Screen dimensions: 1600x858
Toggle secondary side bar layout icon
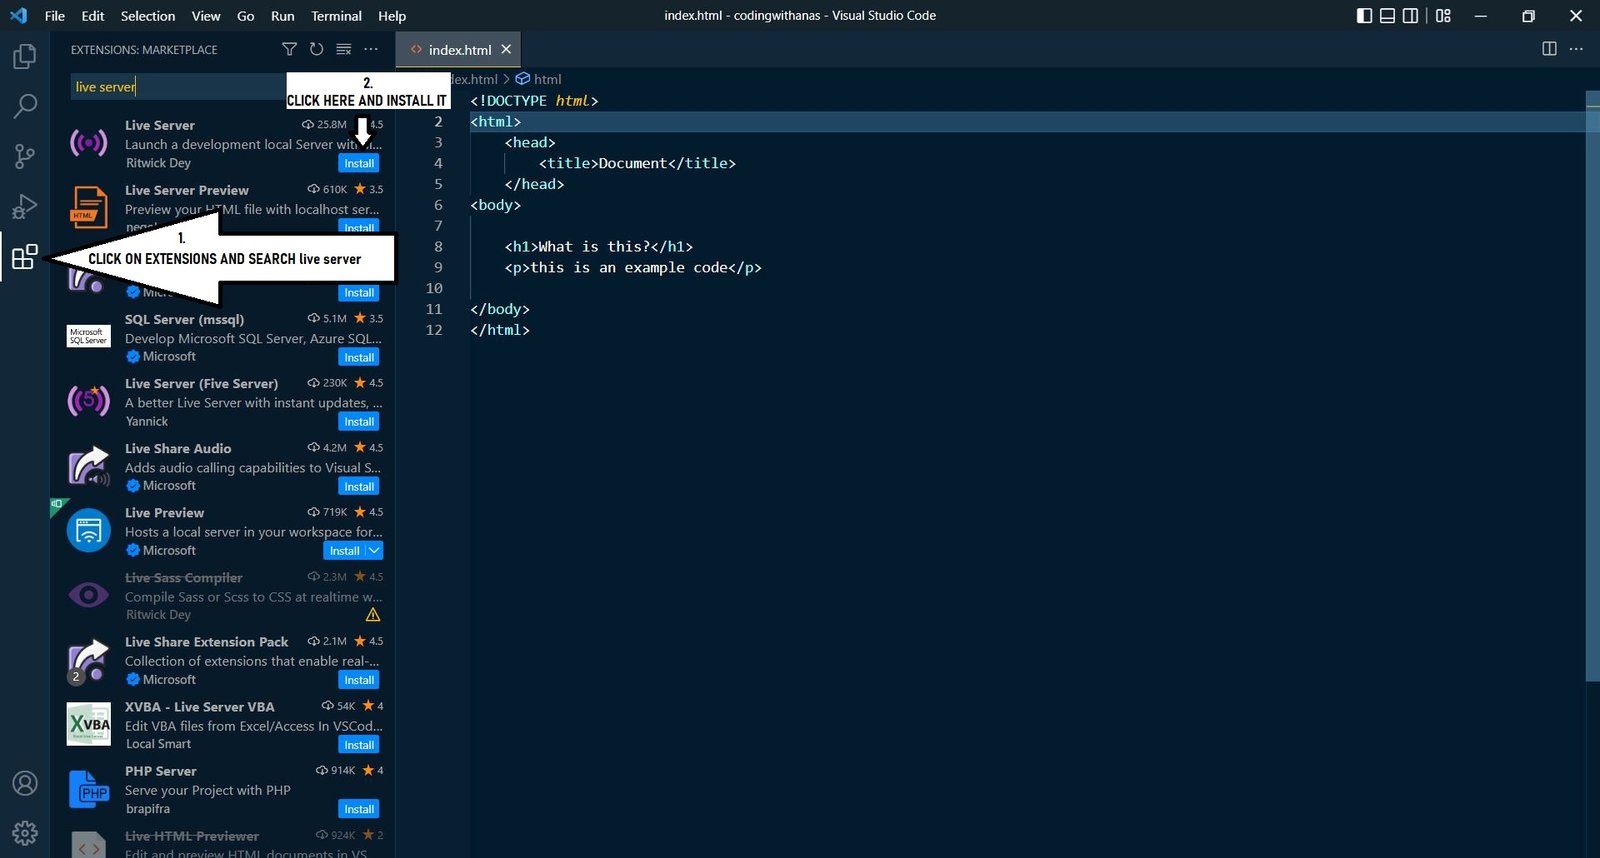1410,16
